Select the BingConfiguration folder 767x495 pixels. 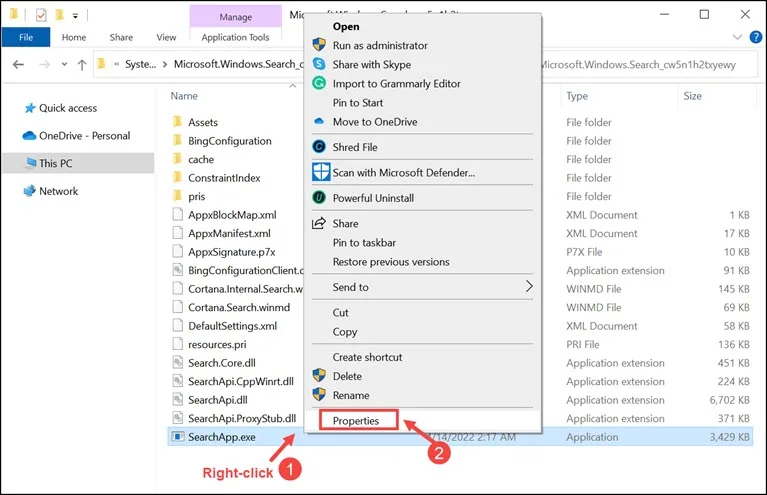click(x=229, y=141)
